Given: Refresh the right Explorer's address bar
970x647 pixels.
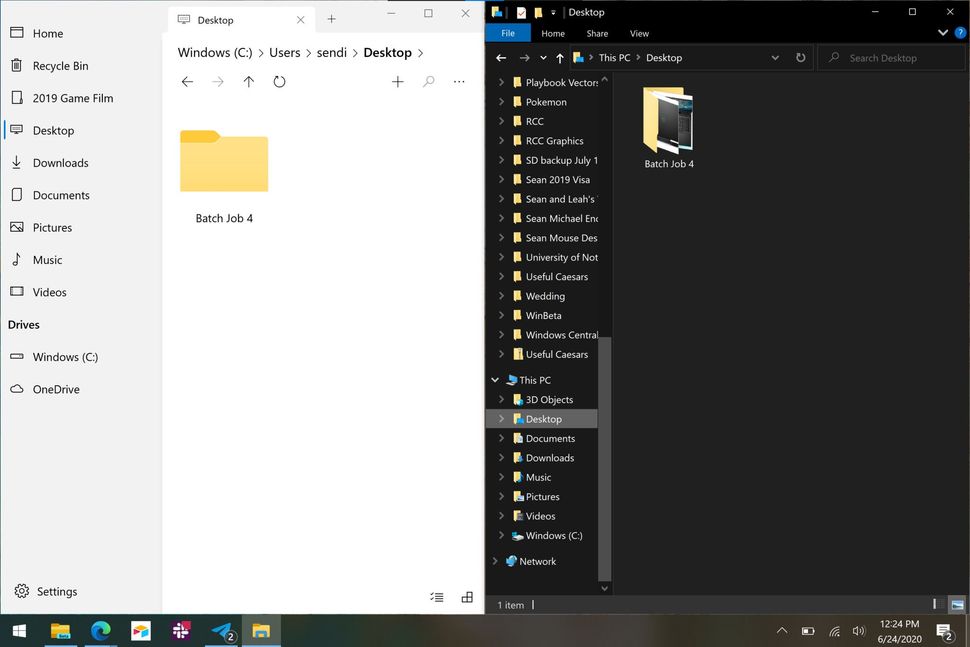Looking at the screenshot, I should (x=800, y=57).
